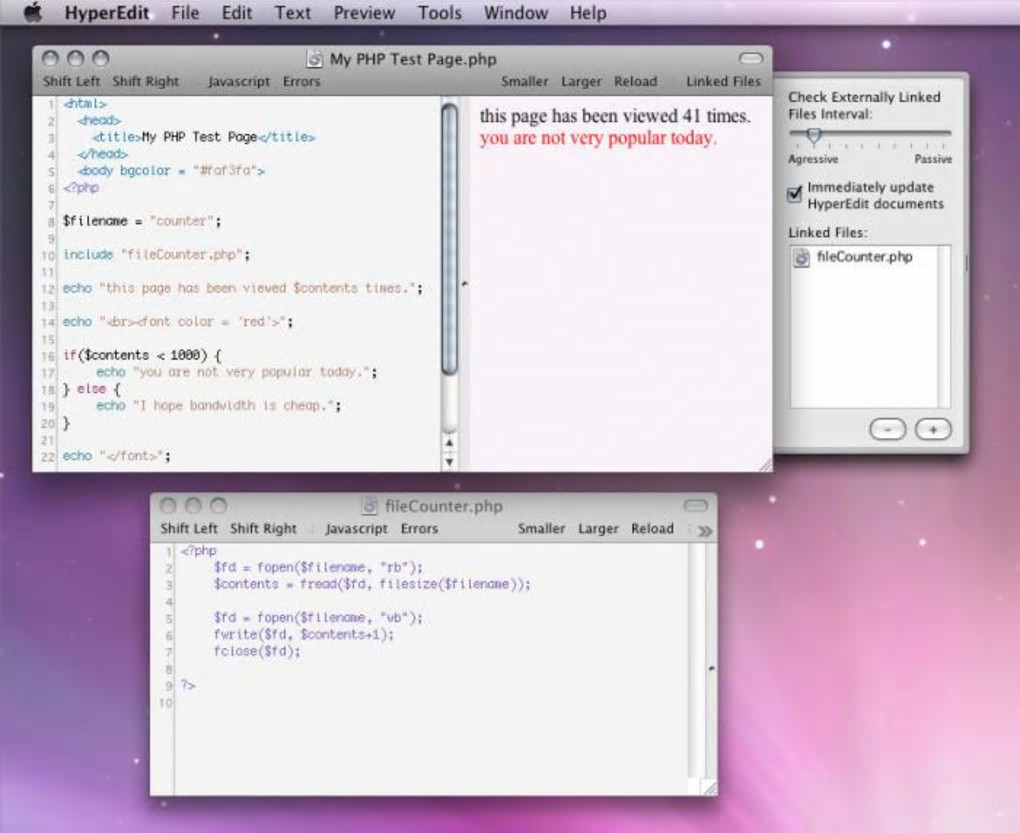
Task: Click document icon in My PHP Test Page title bar
Action: tap(315, 59)
